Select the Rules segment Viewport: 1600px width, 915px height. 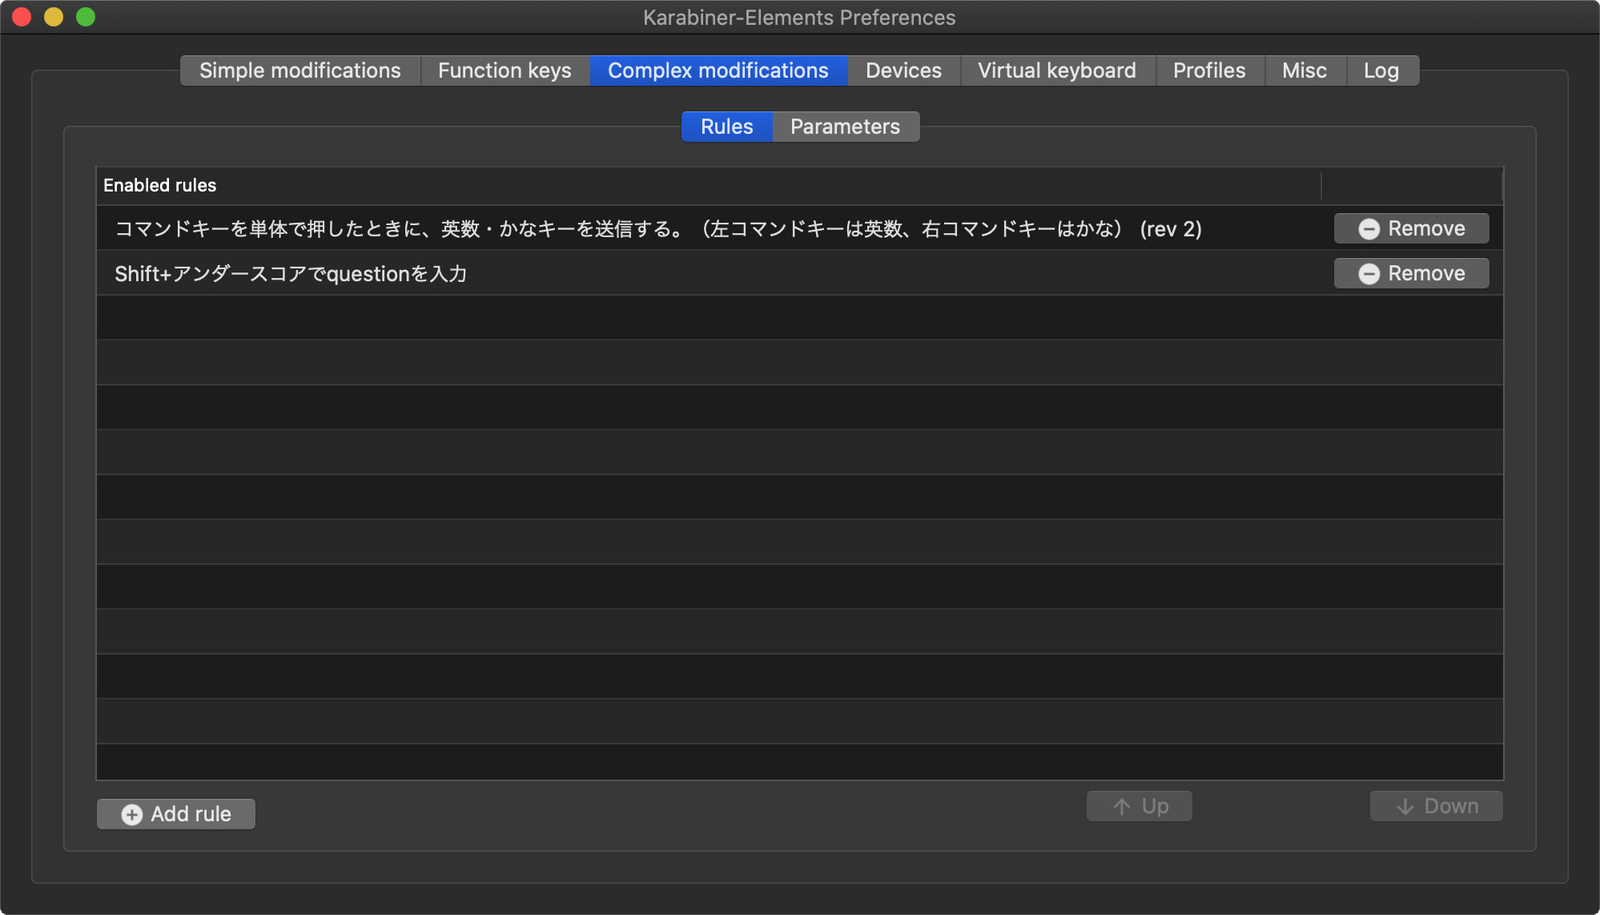pos(727,126)
